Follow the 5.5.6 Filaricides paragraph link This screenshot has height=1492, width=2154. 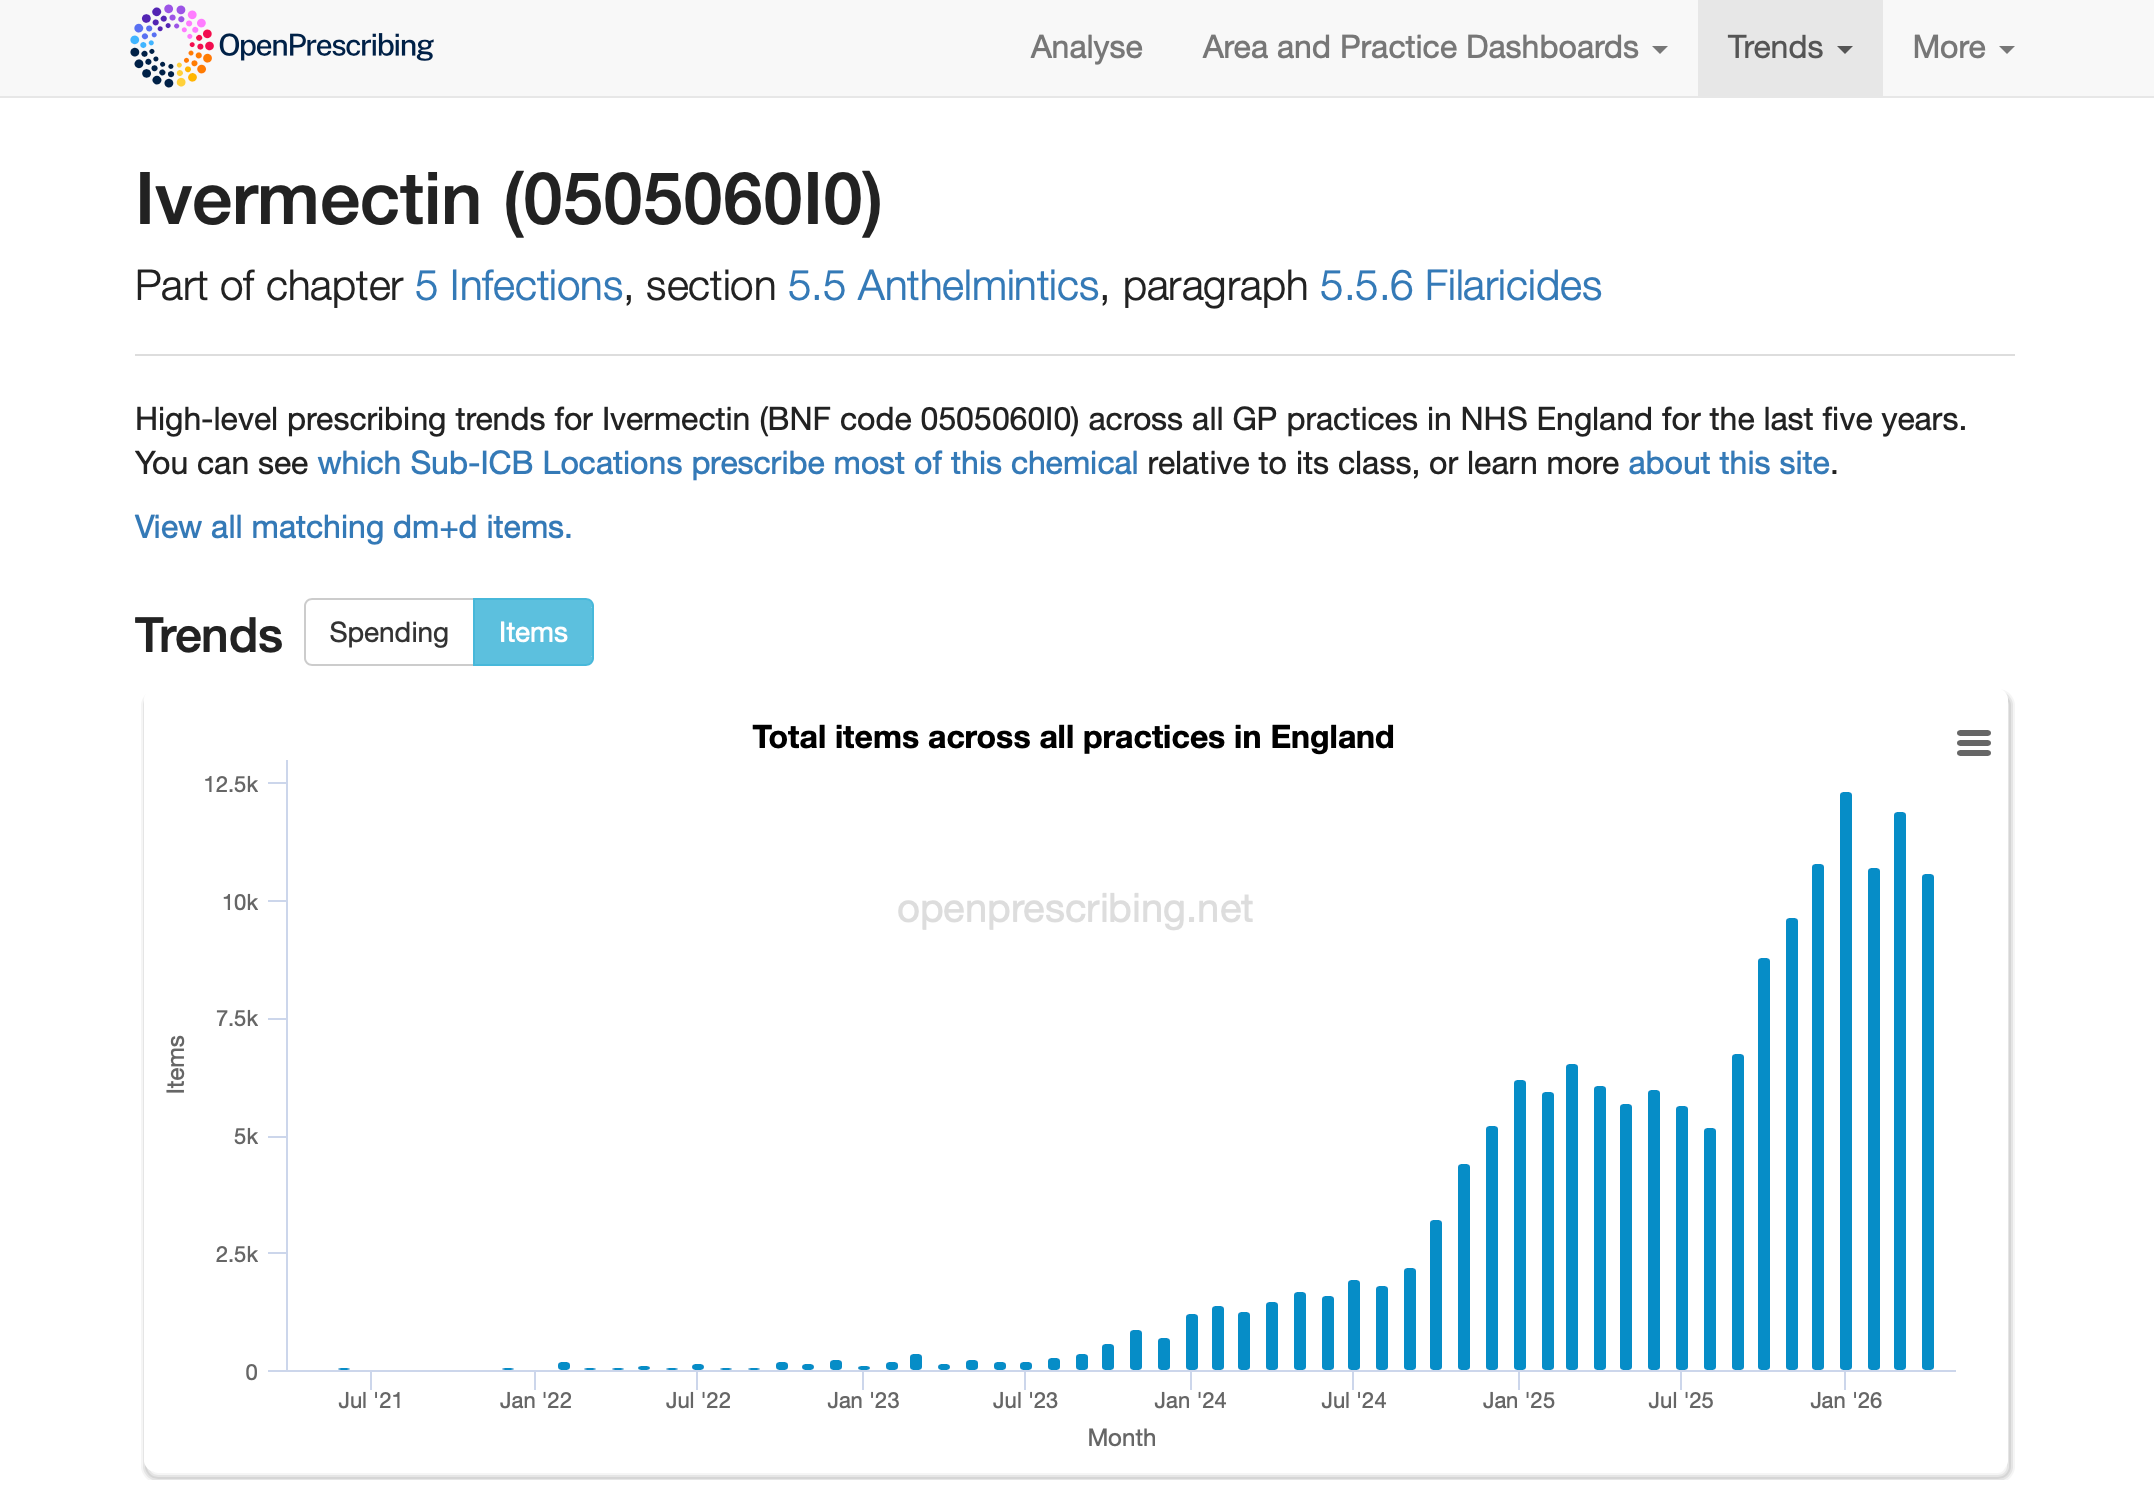click(1460, 286)
